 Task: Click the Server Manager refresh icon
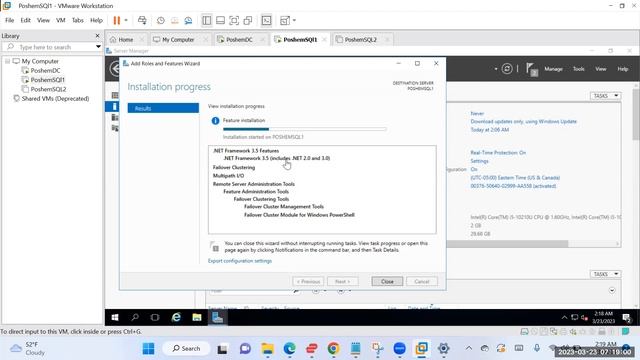pos(507,69)
